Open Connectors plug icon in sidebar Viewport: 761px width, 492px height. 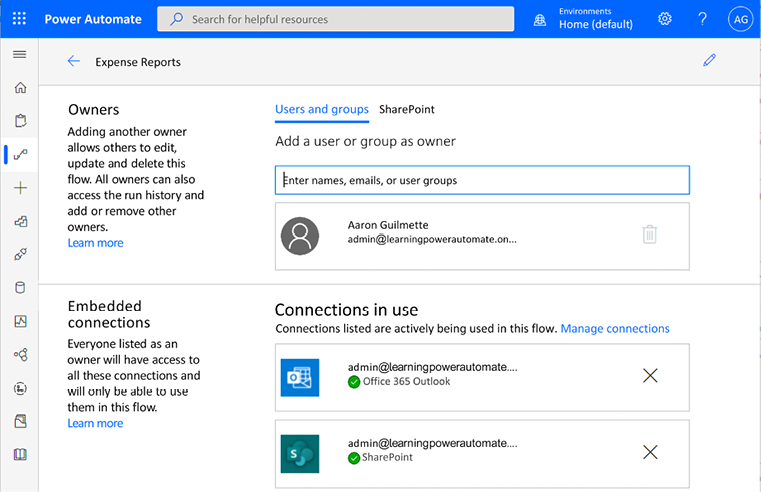click(x=20, y=254)
